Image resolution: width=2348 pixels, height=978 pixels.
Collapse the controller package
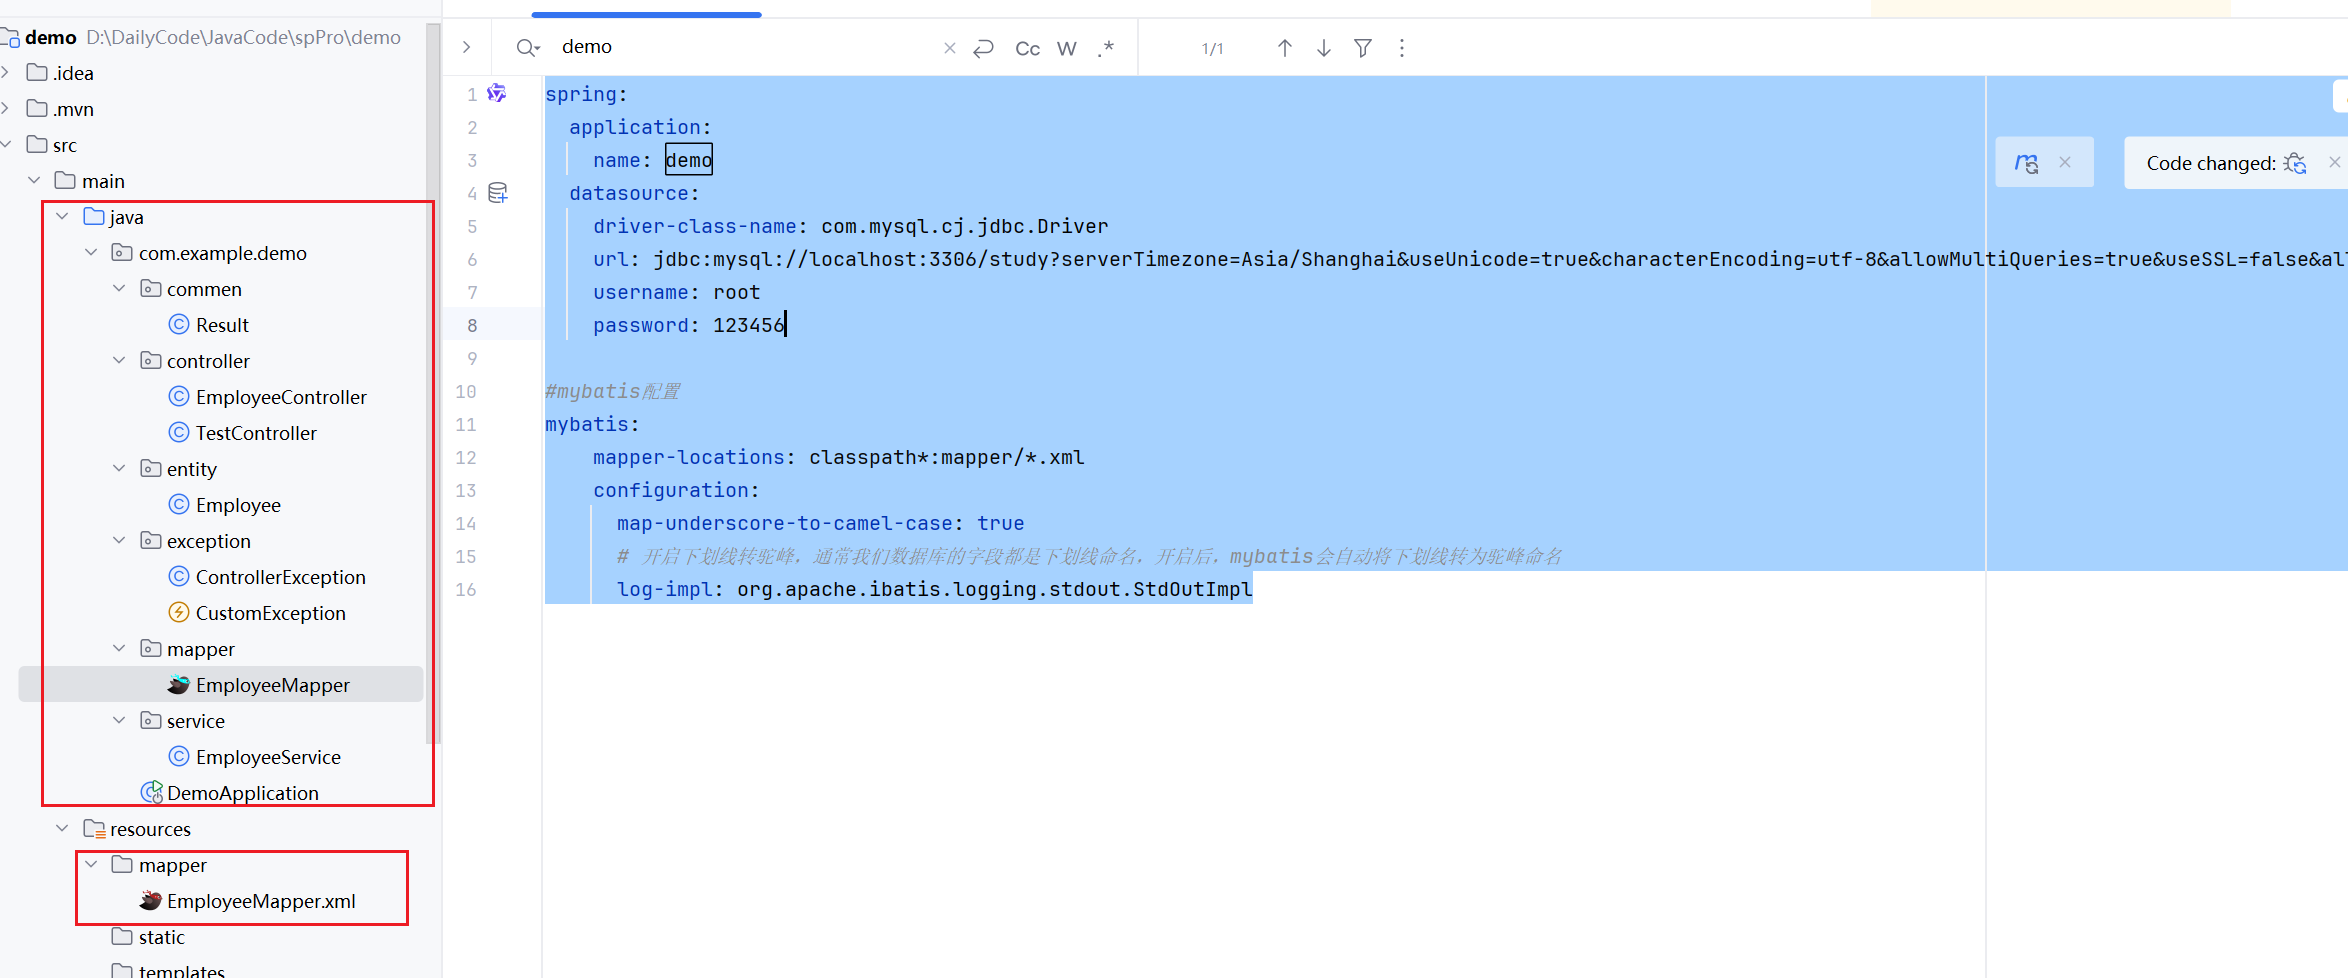click(x=119, y=360)
